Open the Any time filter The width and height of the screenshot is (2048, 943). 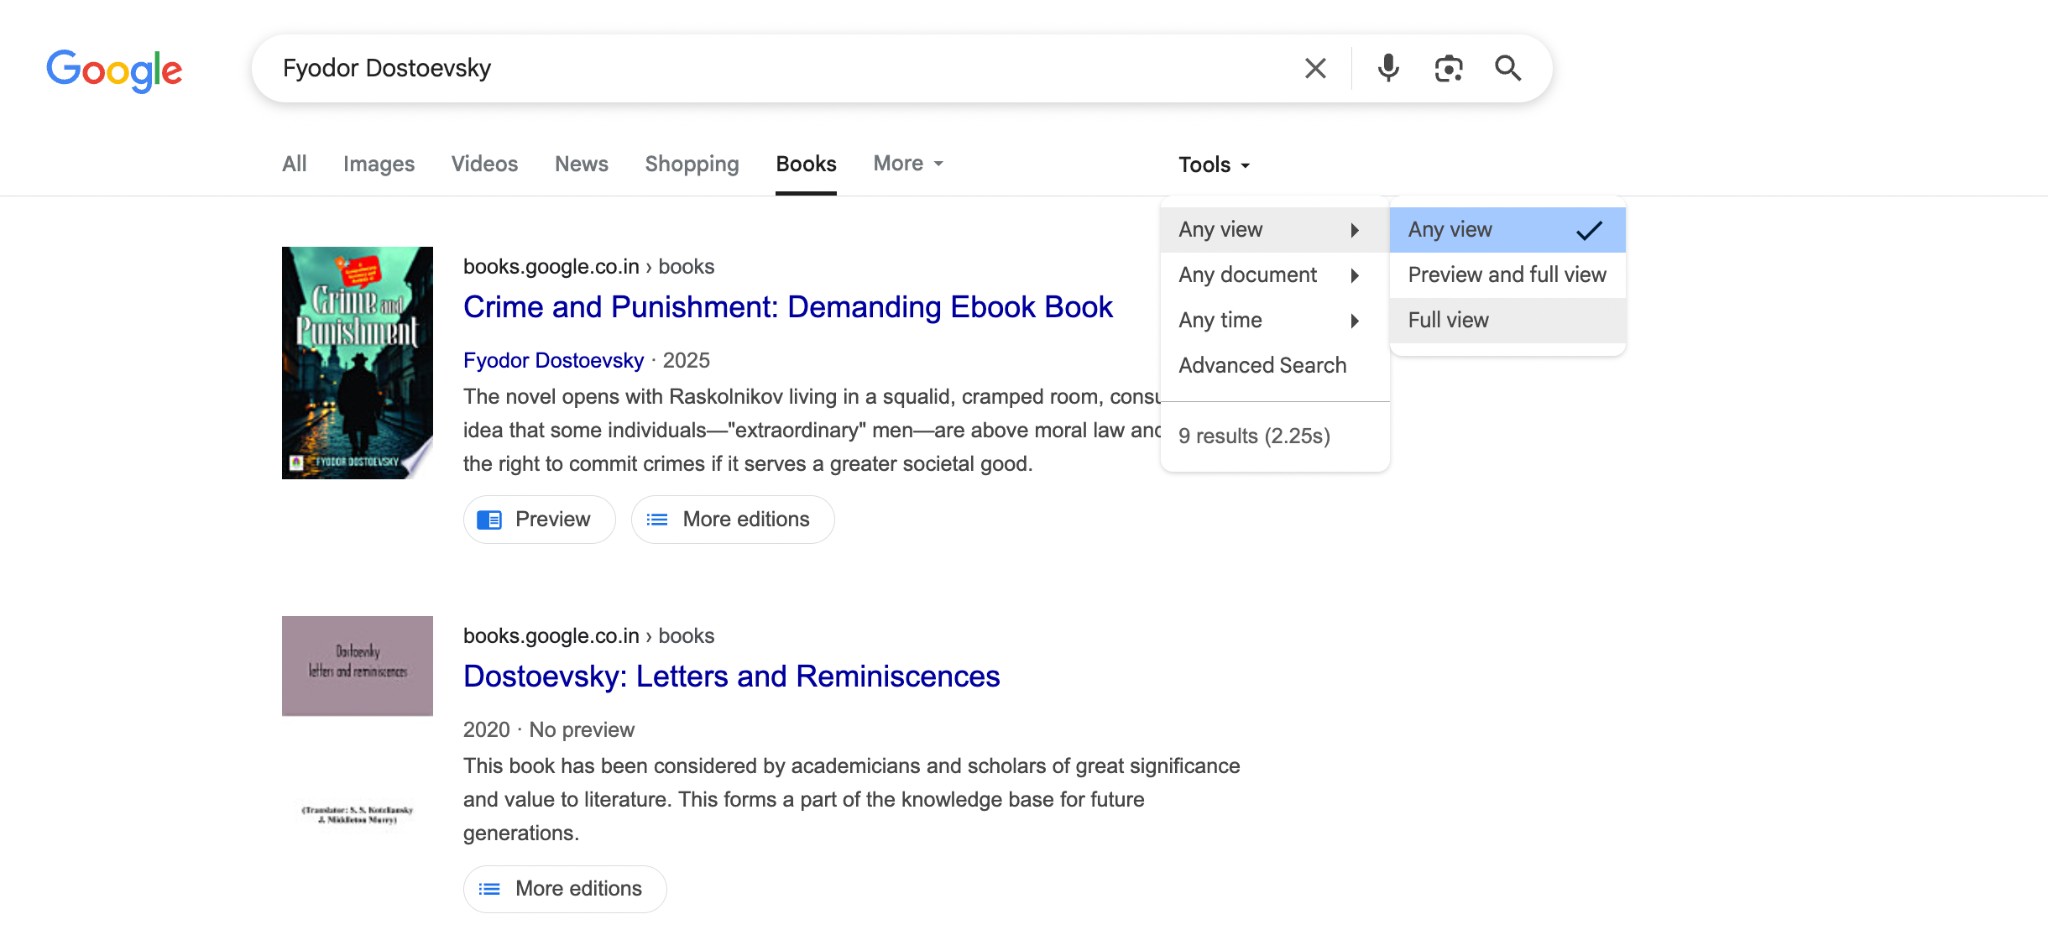tap(1275, 321)
